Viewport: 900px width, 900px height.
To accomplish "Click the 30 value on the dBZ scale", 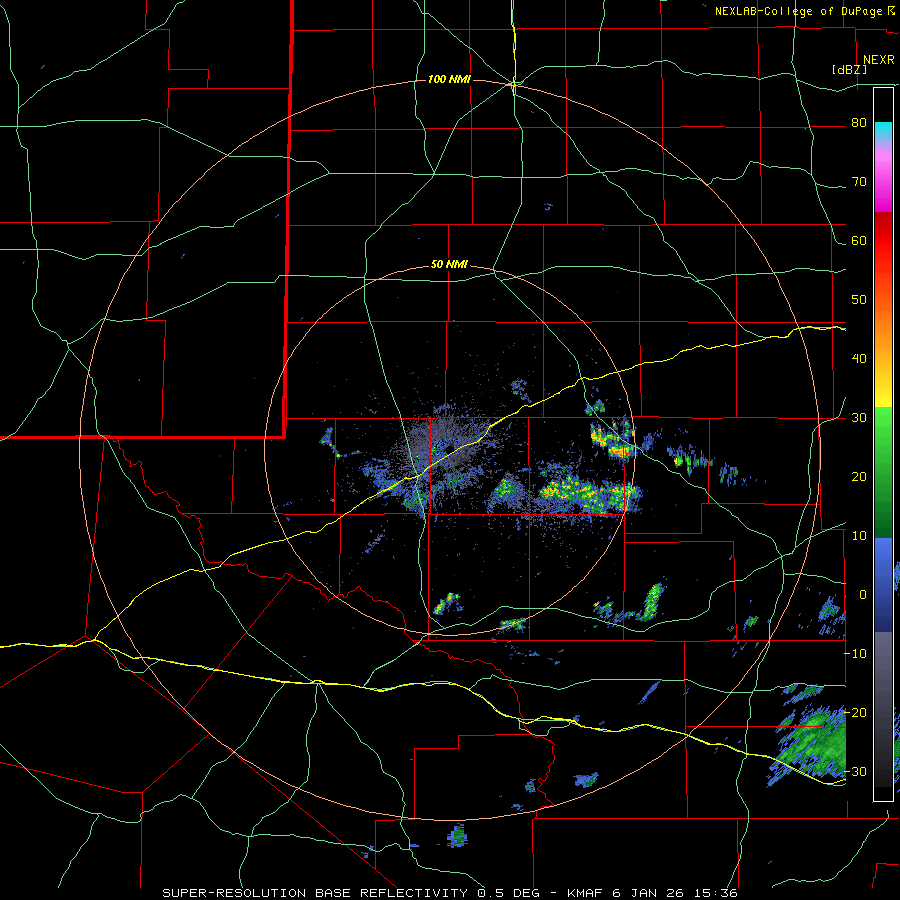I will (859, 418).
